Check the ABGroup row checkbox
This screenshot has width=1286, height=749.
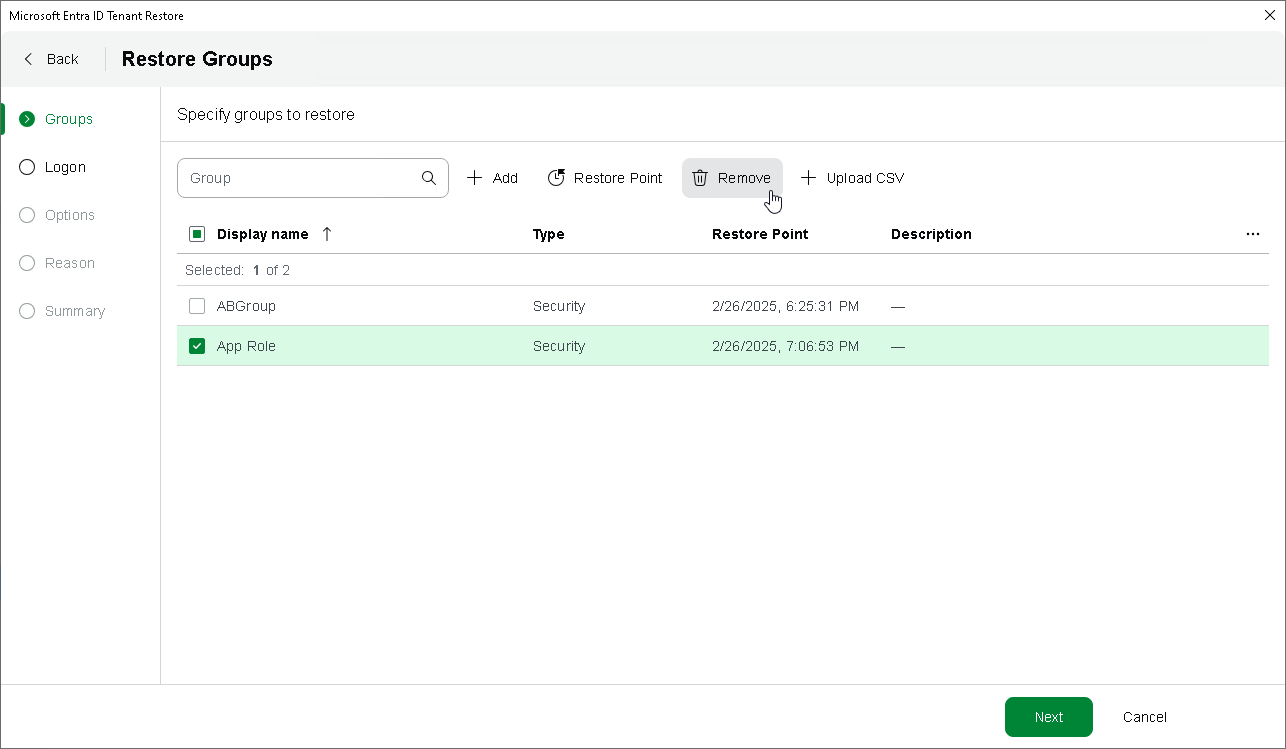tap(197, 306)
